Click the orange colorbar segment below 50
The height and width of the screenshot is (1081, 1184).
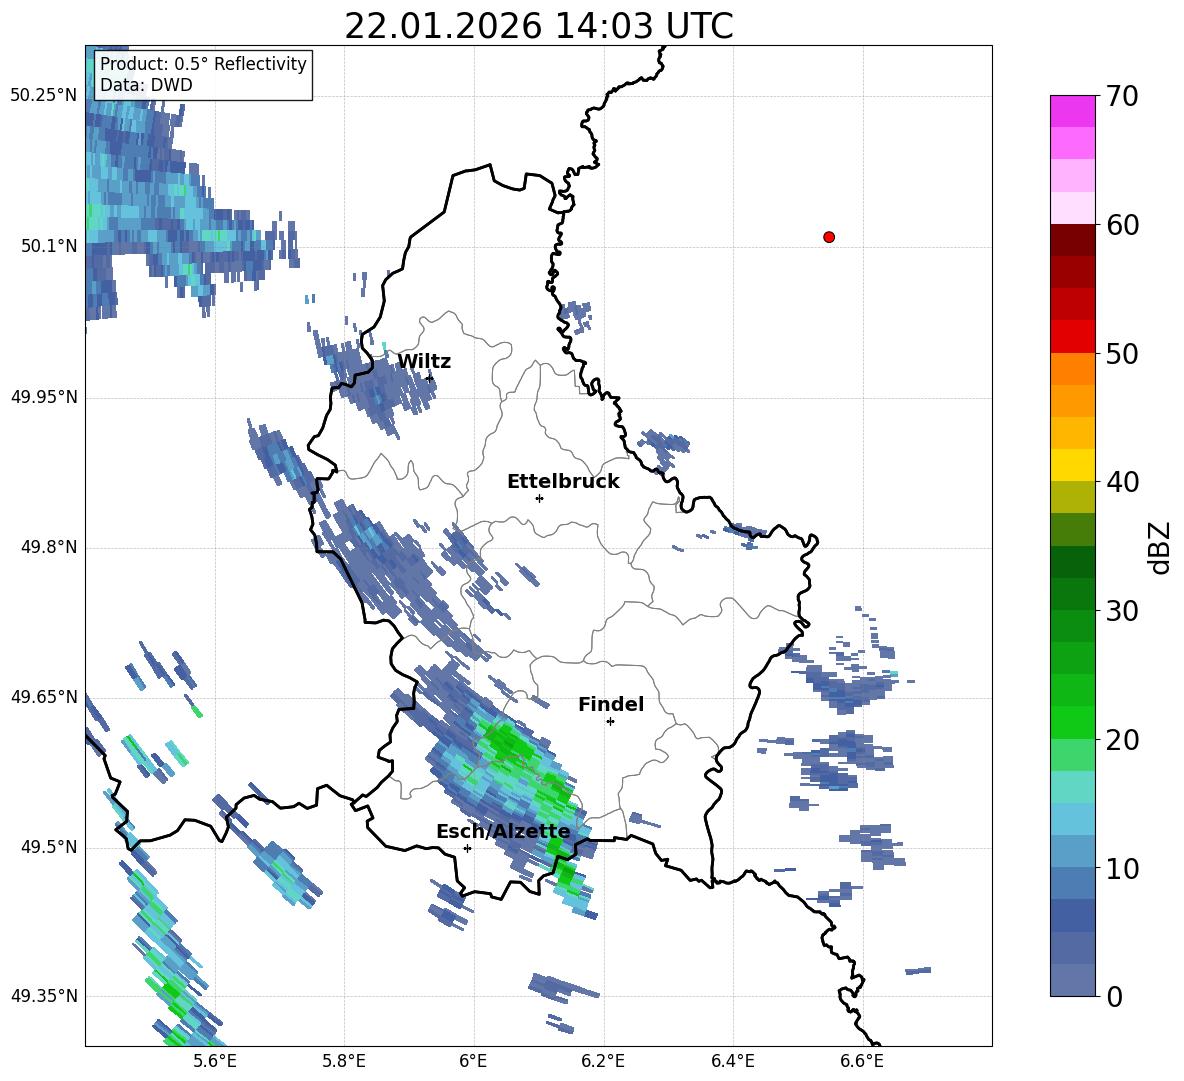(x=1073, y=368)
